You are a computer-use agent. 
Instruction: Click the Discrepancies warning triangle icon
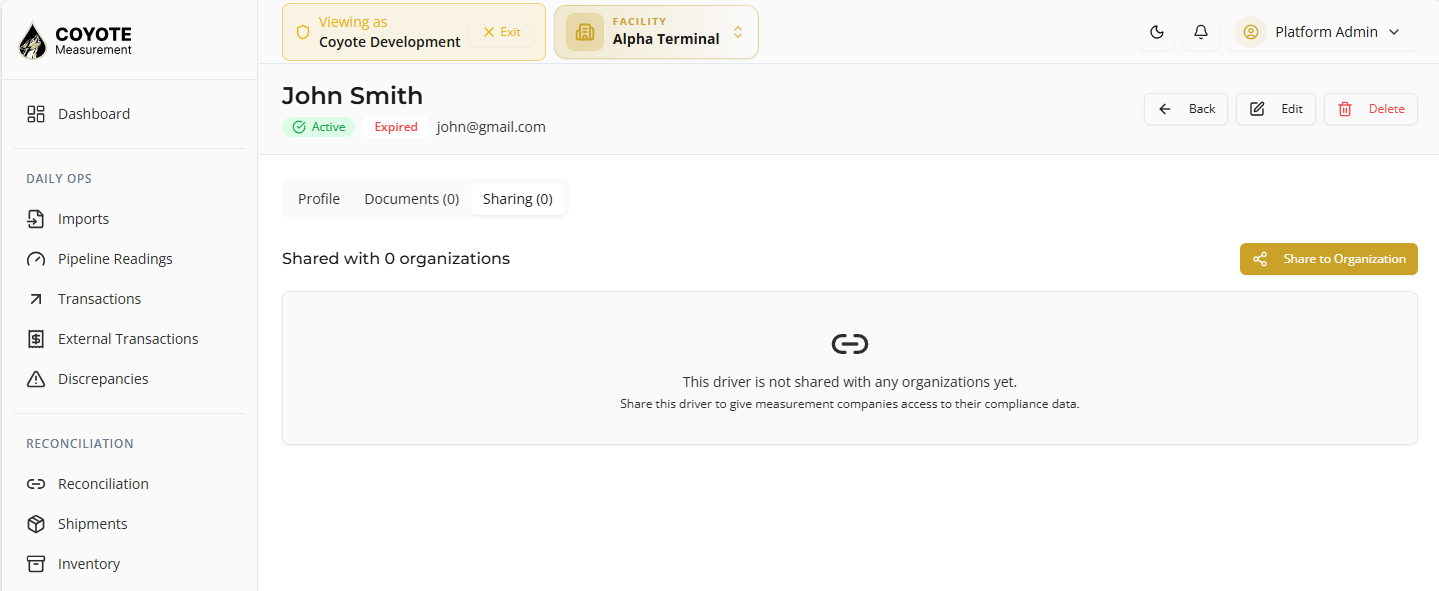(36, 379)
